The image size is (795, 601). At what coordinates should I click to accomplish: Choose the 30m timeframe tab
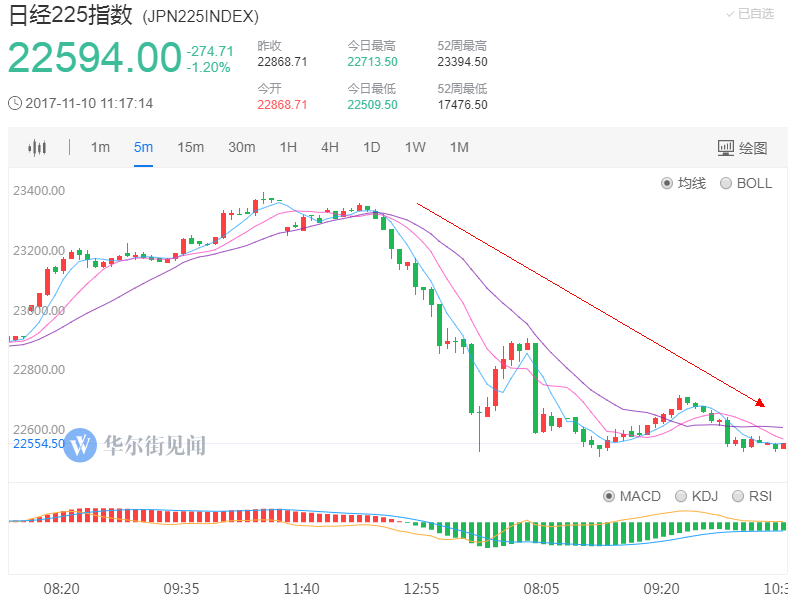click(x=242, y=148)
